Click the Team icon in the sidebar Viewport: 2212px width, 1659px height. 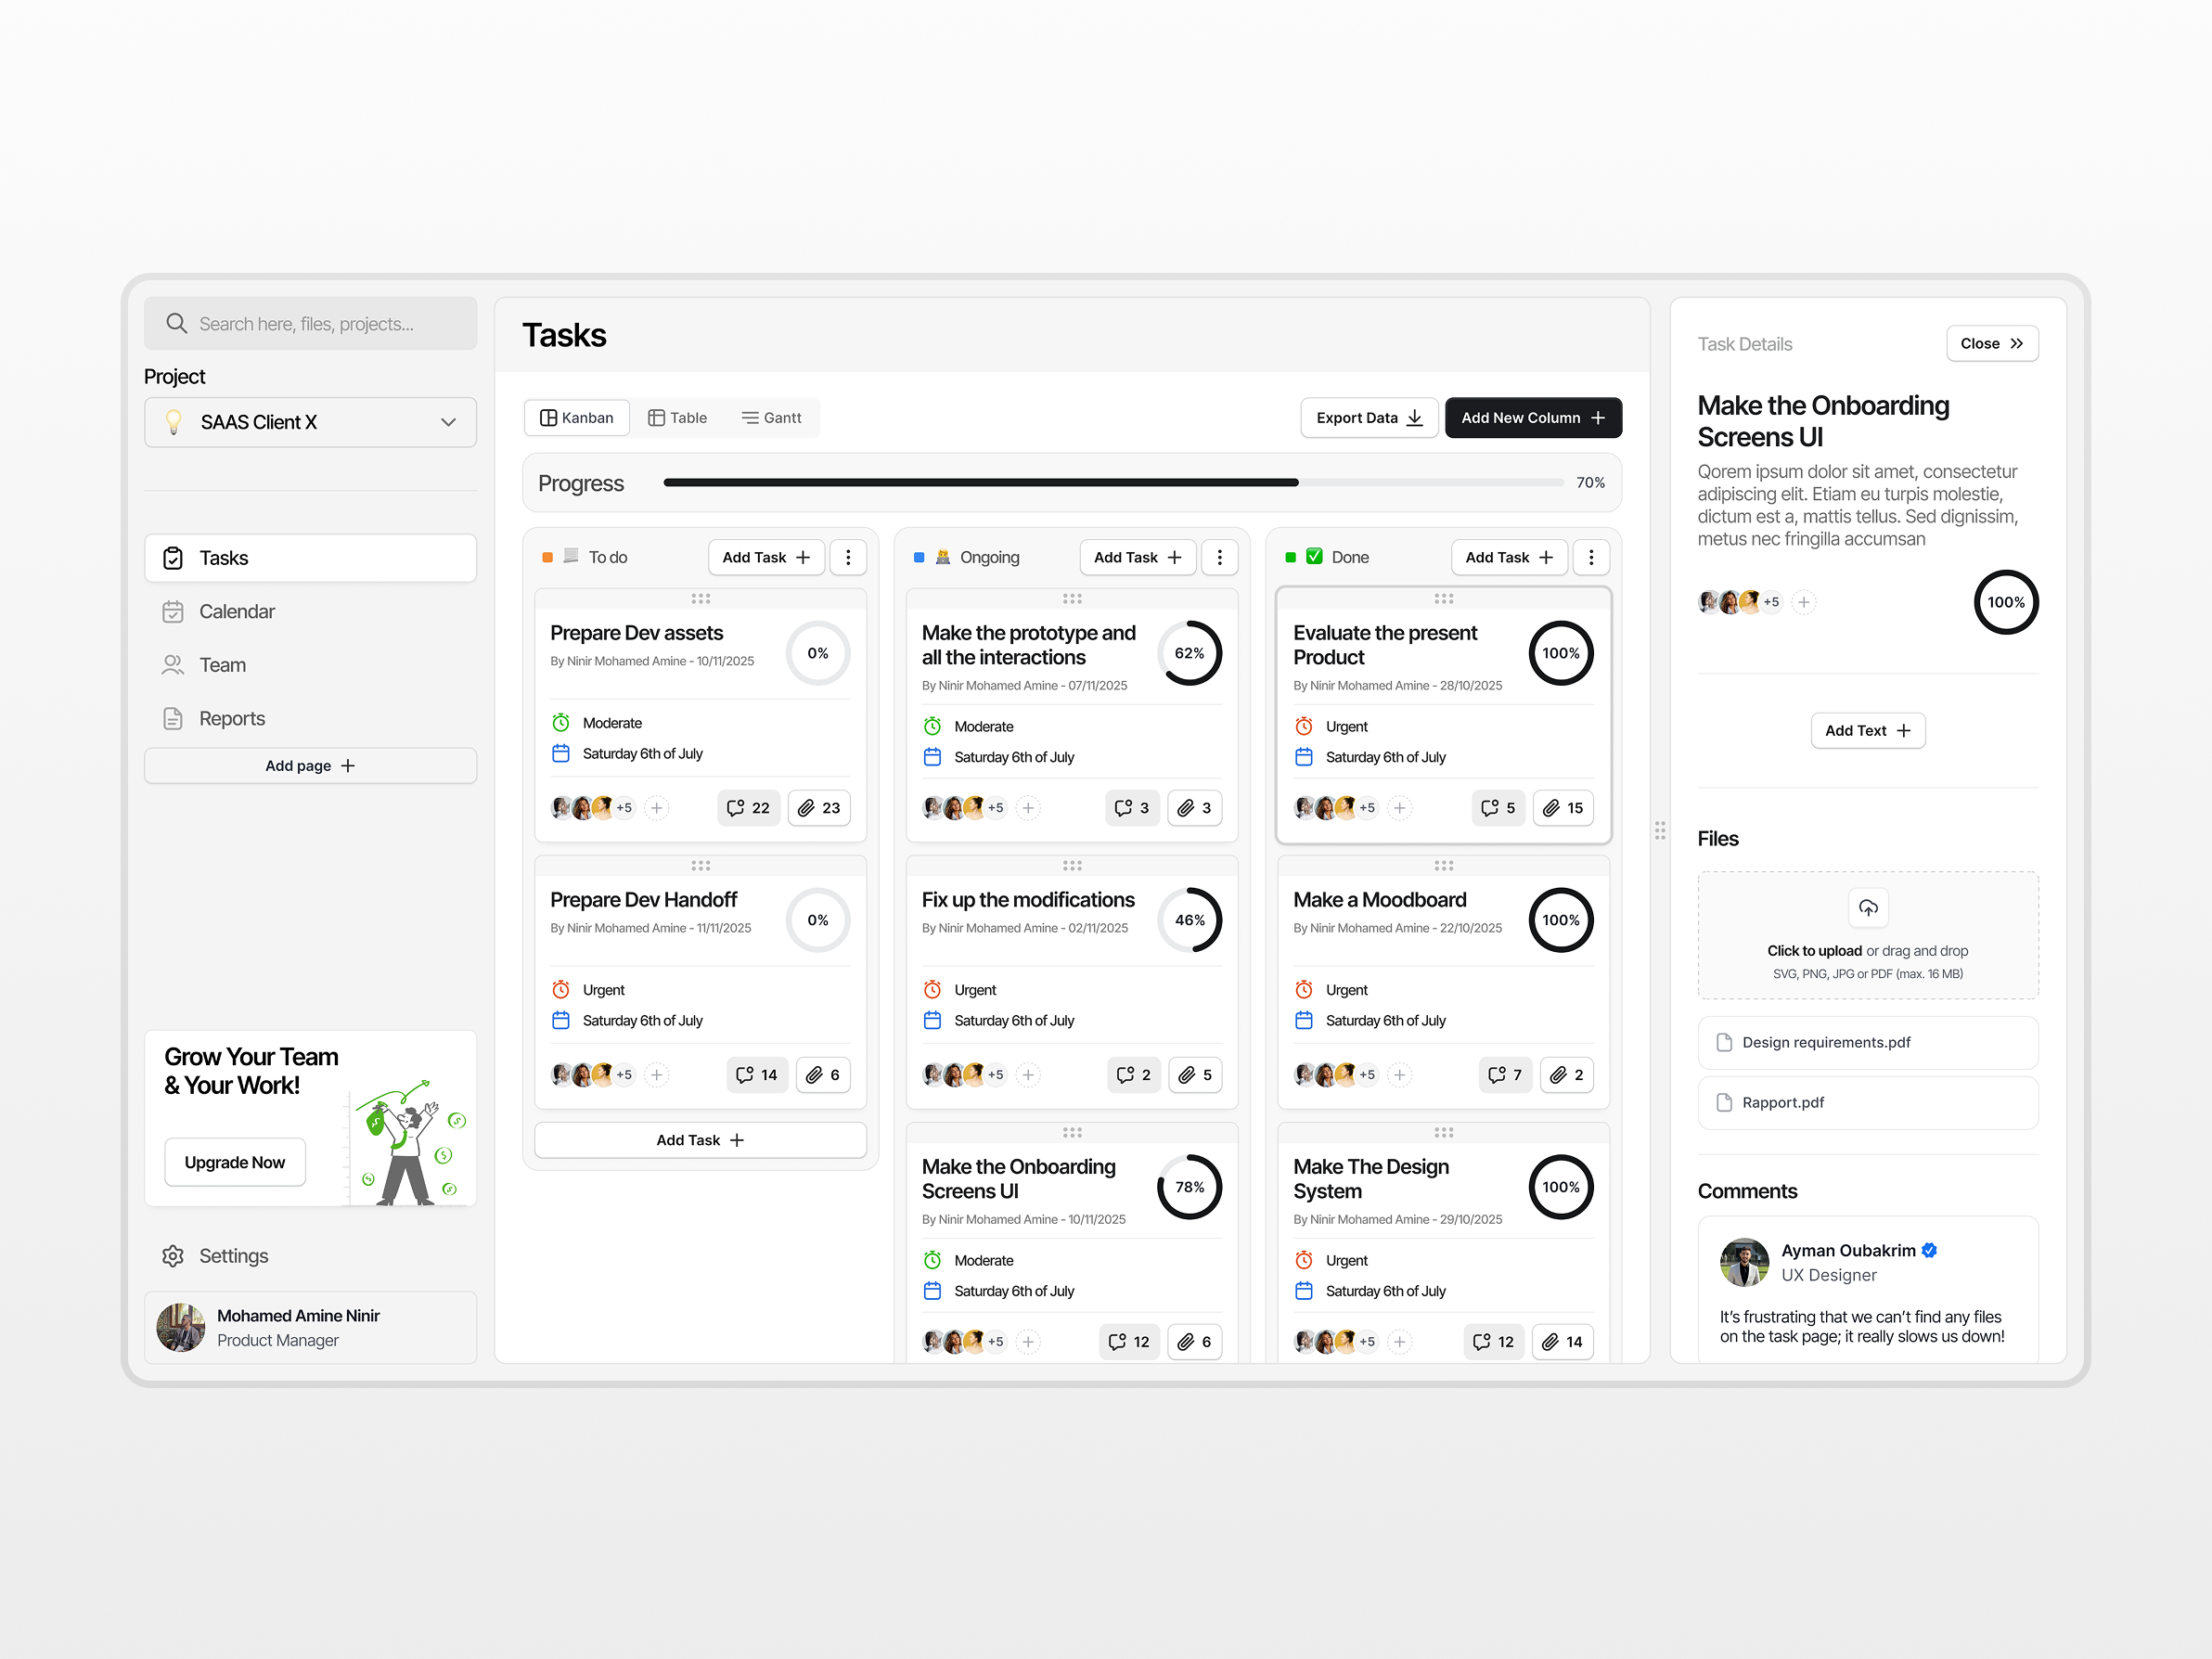click(174, 664)
